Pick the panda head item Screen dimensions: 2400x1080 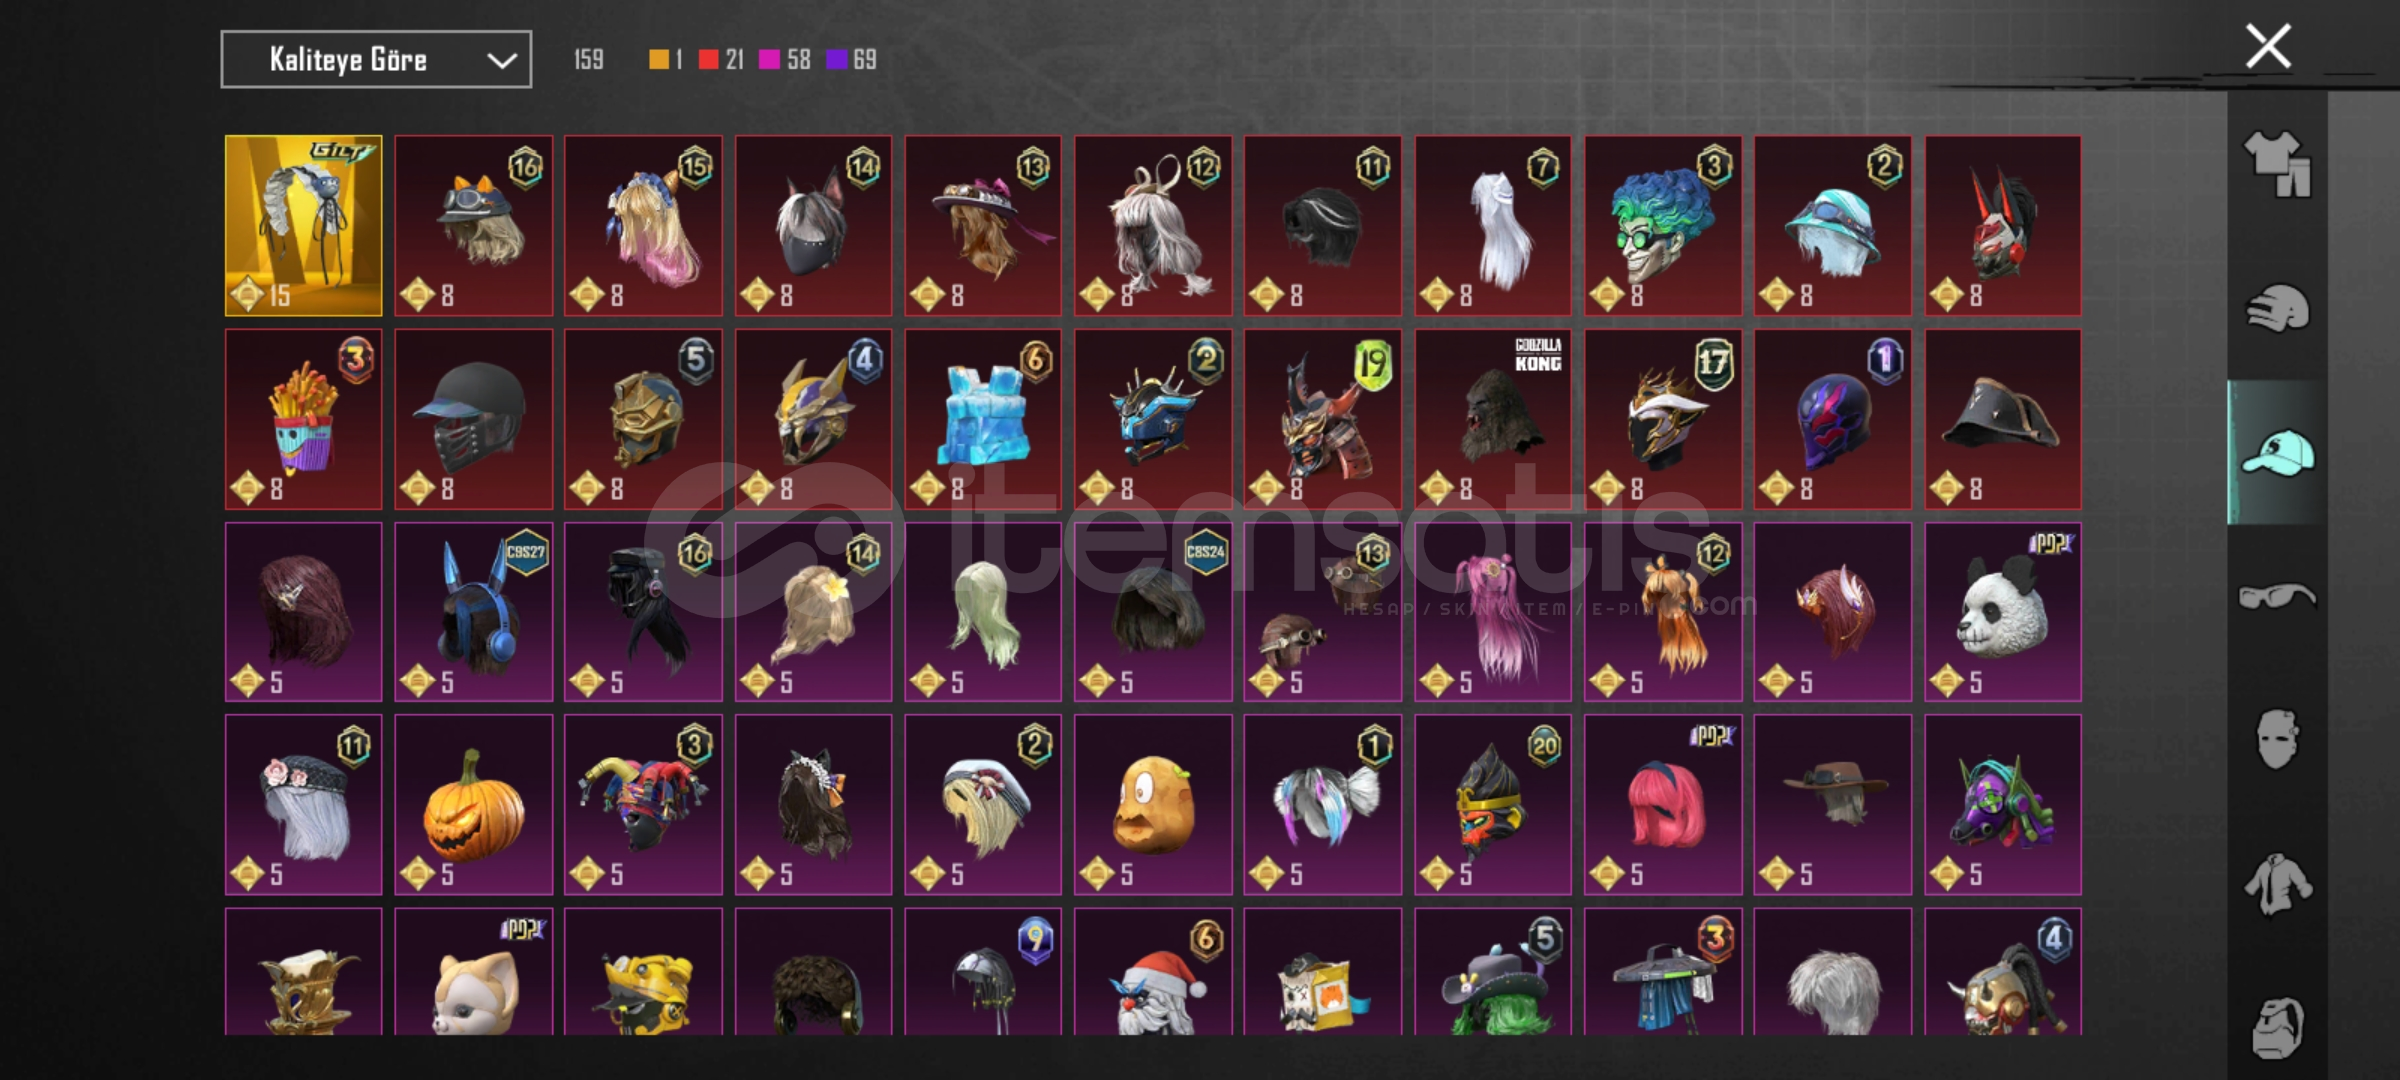click(2003, 612)
